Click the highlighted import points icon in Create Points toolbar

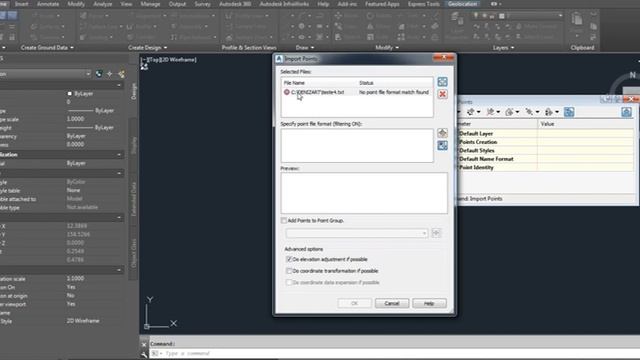(x=569, y=111)
